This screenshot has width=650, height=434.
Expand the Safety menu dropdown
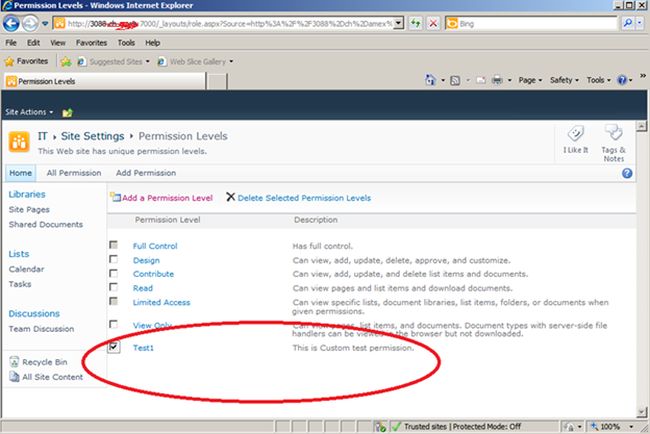[x=564, y=80]
